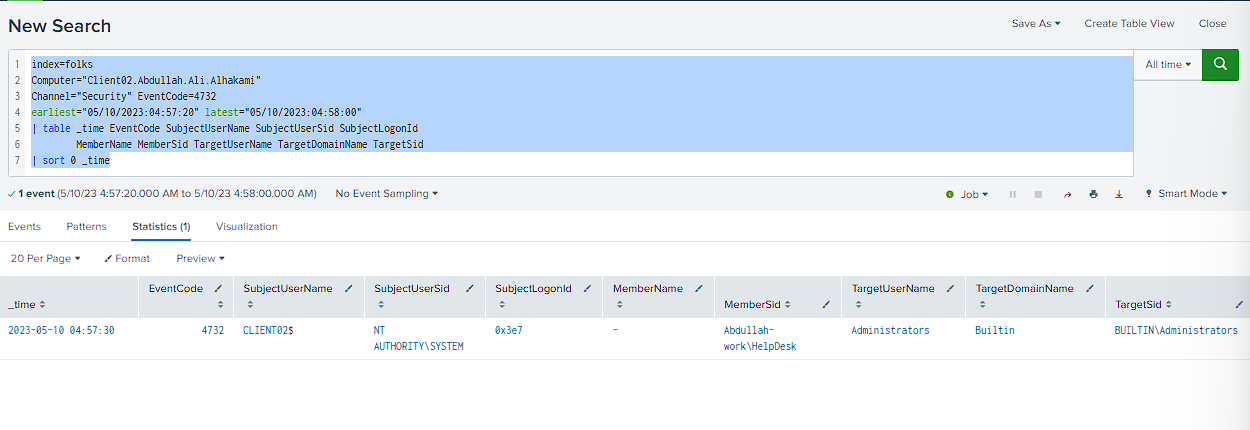1250x430 pixels.
Task: Click 0x3e7 logon ID value
Action: tap(510, 330)
